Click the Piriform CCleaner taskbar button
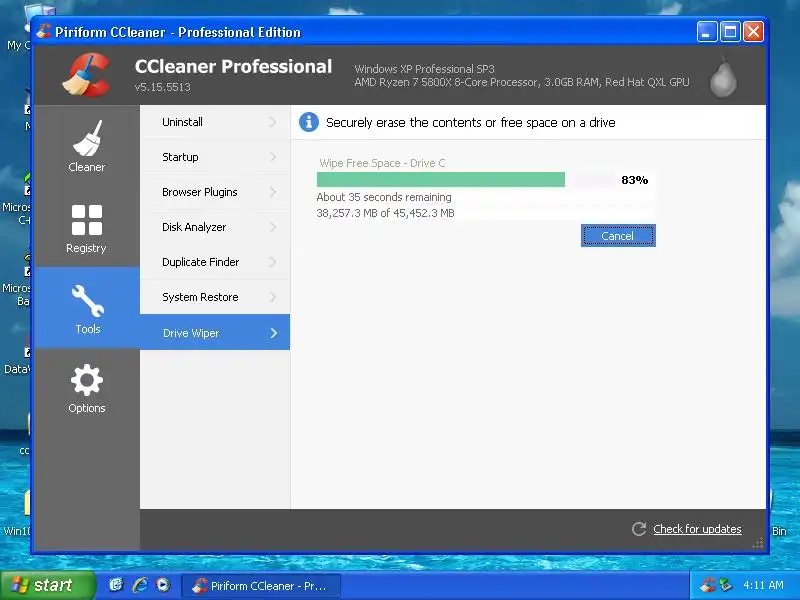 261,586
